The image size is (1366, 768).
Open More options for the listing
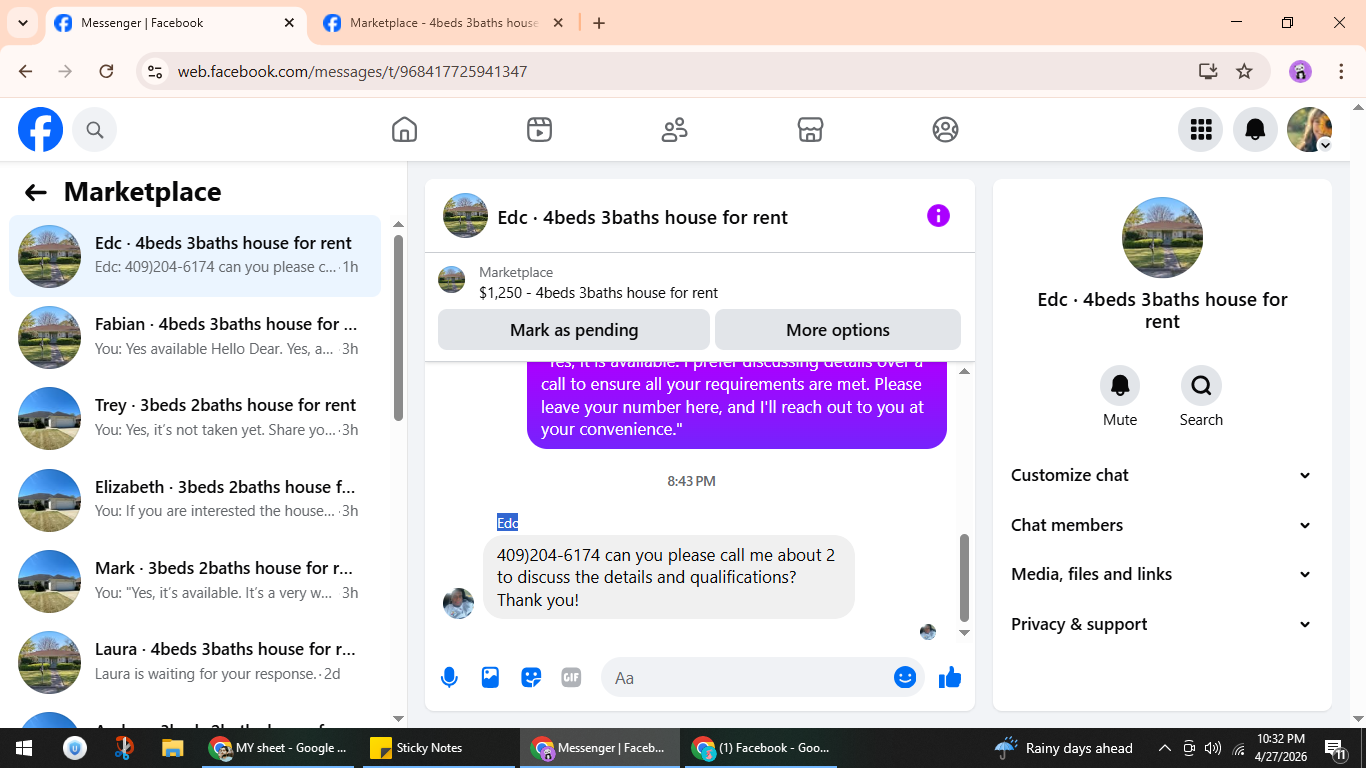(x=838, y=330)
